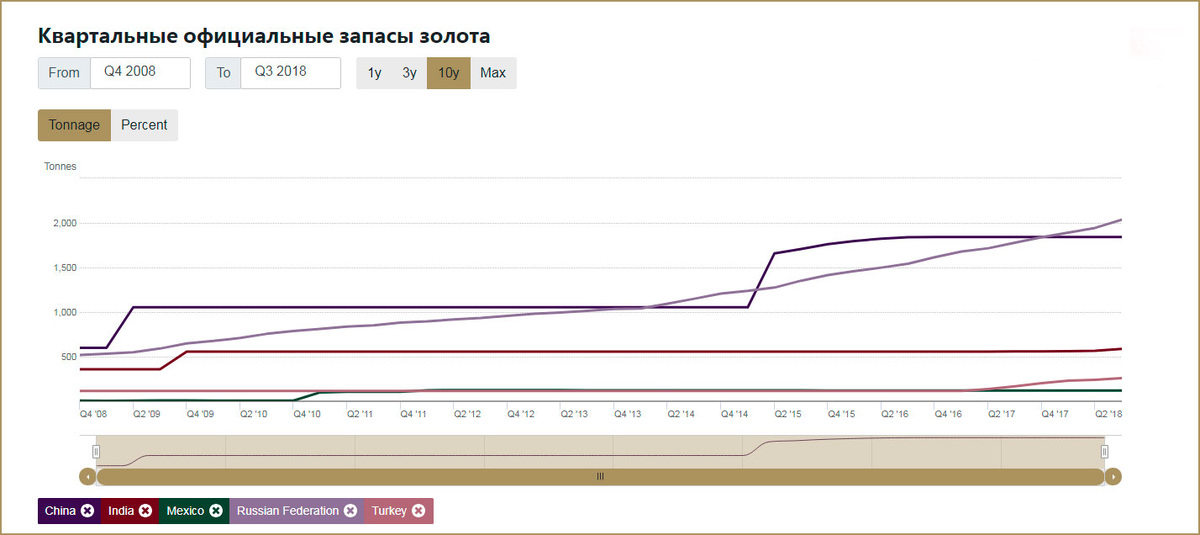The image size is (1200, 535).
Task: Click the To label
Action: click(223, 73)
